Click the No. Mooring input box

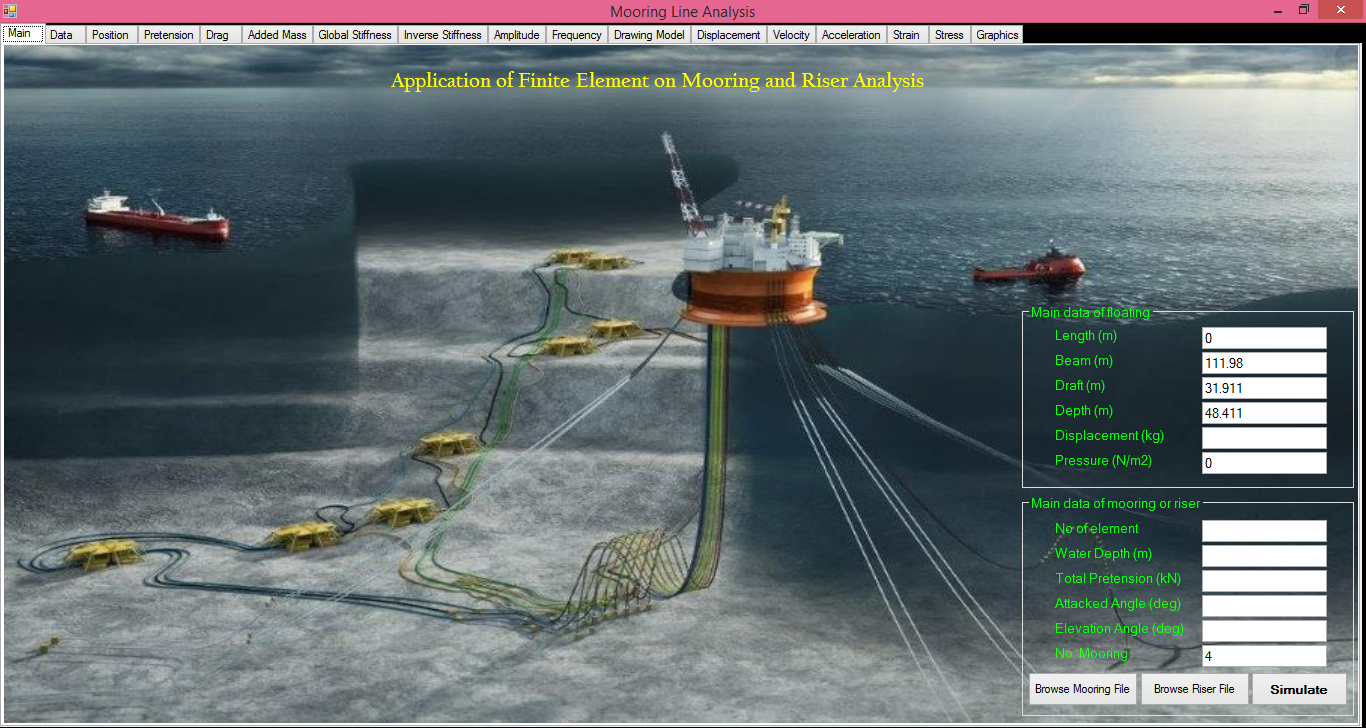click(x=1264, y=656)
